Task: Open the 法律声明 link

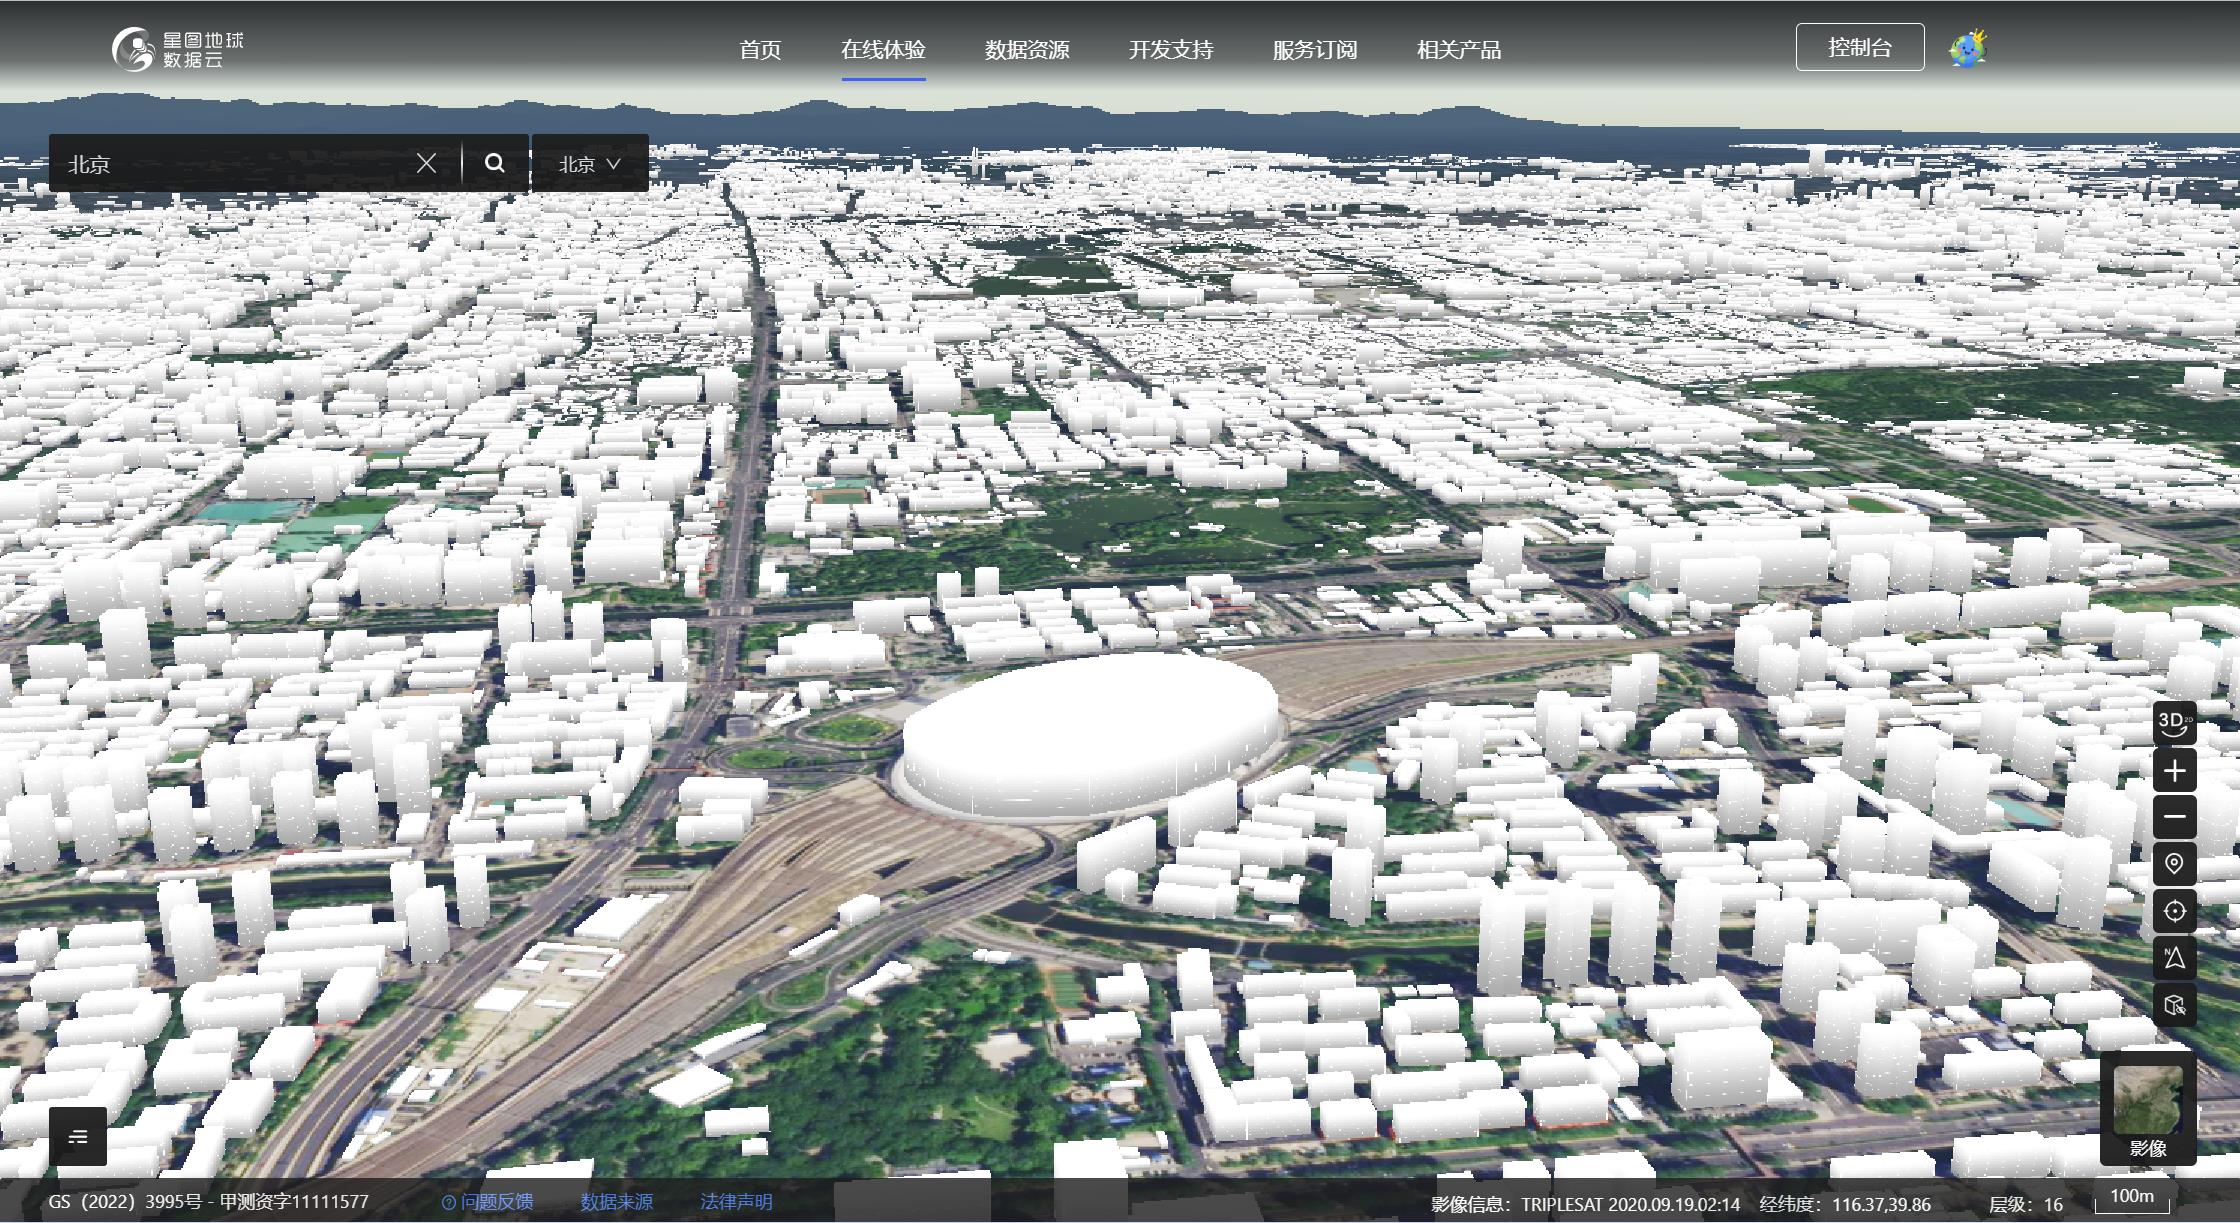Action: tap(737, 1202)
